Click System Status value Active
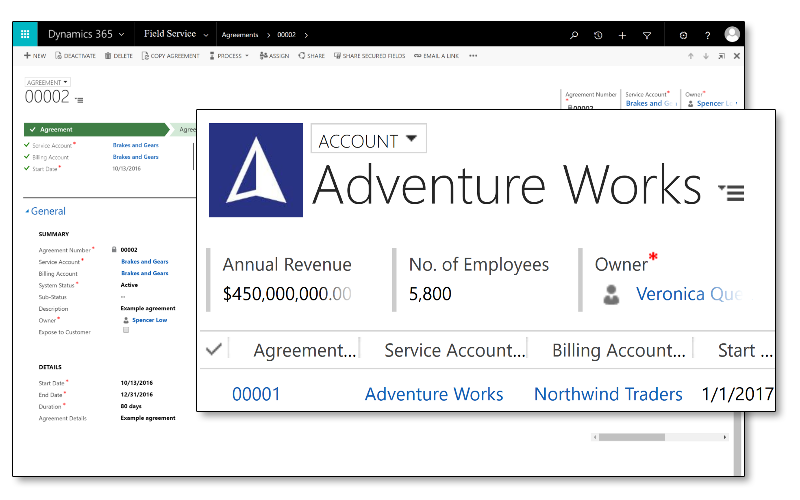Image resolution: width=800 pixels, height=500 pixels. click(129, 285)
